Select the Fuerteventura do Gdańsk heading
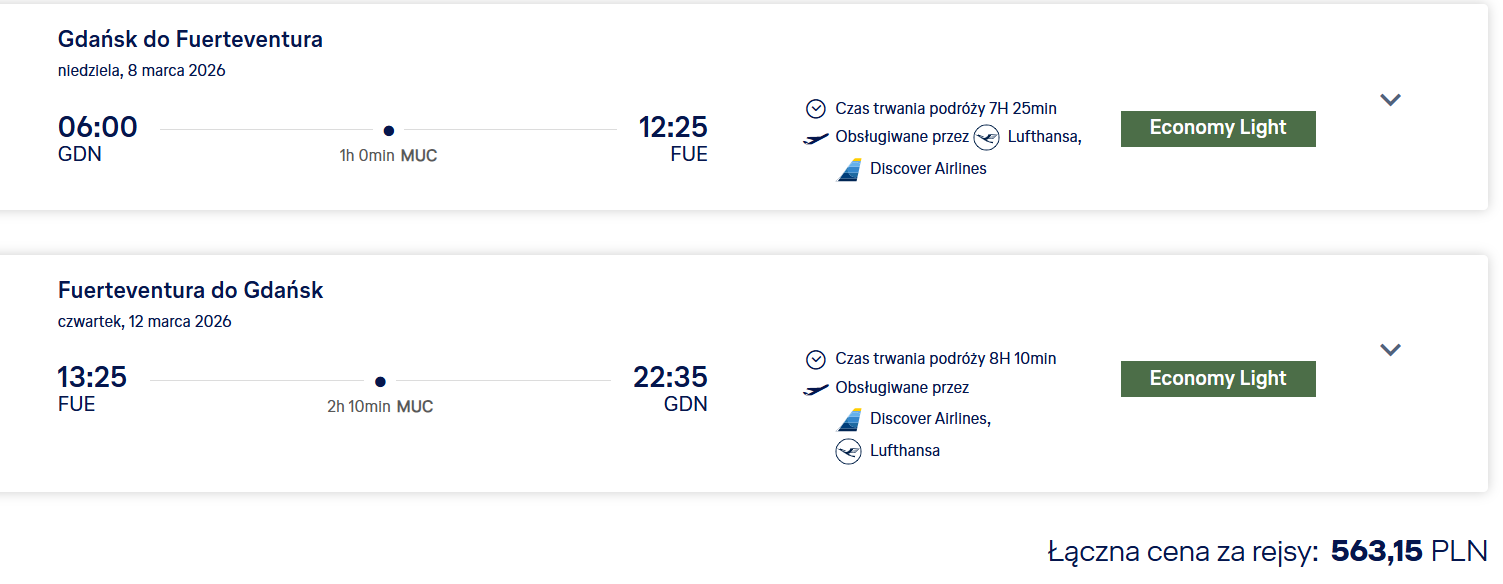 pyautogui.click(x=190, y=290)
